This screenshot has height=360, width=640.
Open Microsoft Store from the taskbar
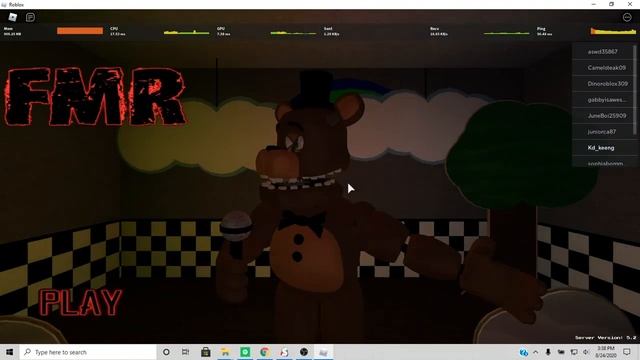[205, 352]
